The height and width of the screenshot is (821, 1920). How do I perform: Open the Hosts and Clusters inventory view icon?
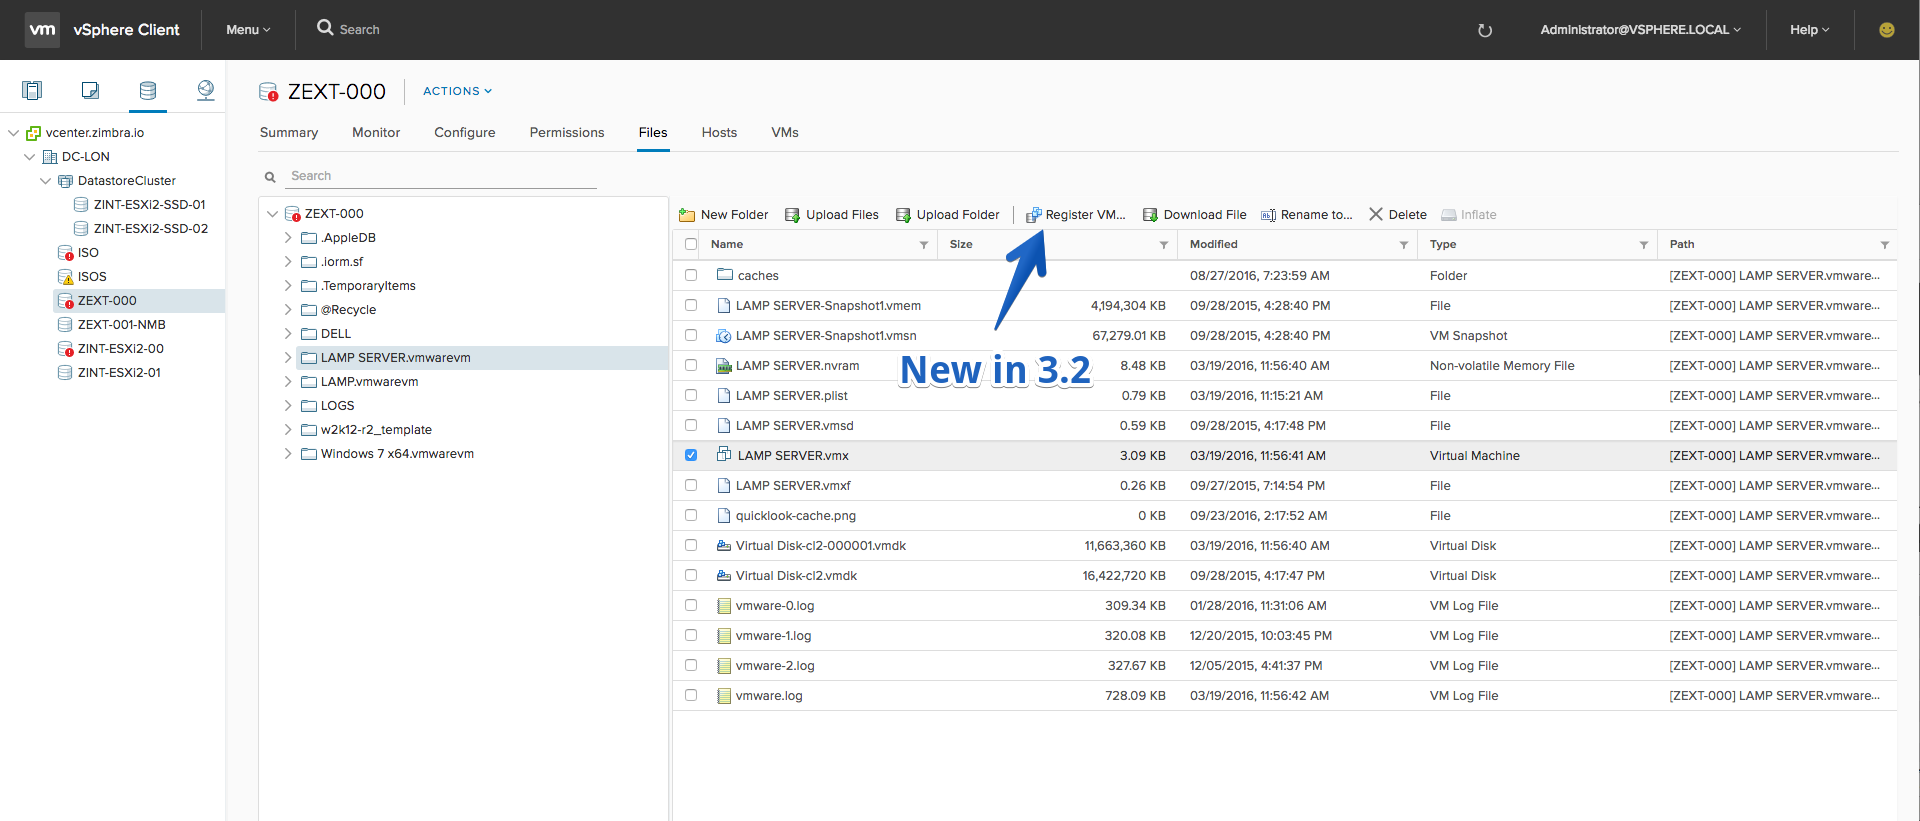click(32, 91)
